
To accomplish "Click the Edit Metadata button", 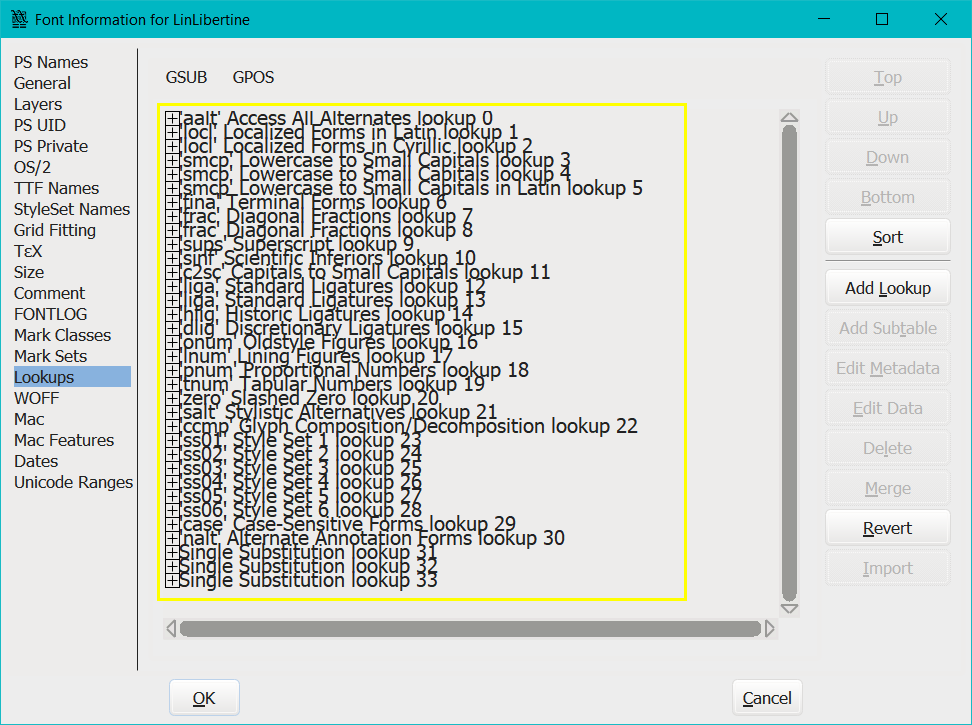I will (888, 368).
